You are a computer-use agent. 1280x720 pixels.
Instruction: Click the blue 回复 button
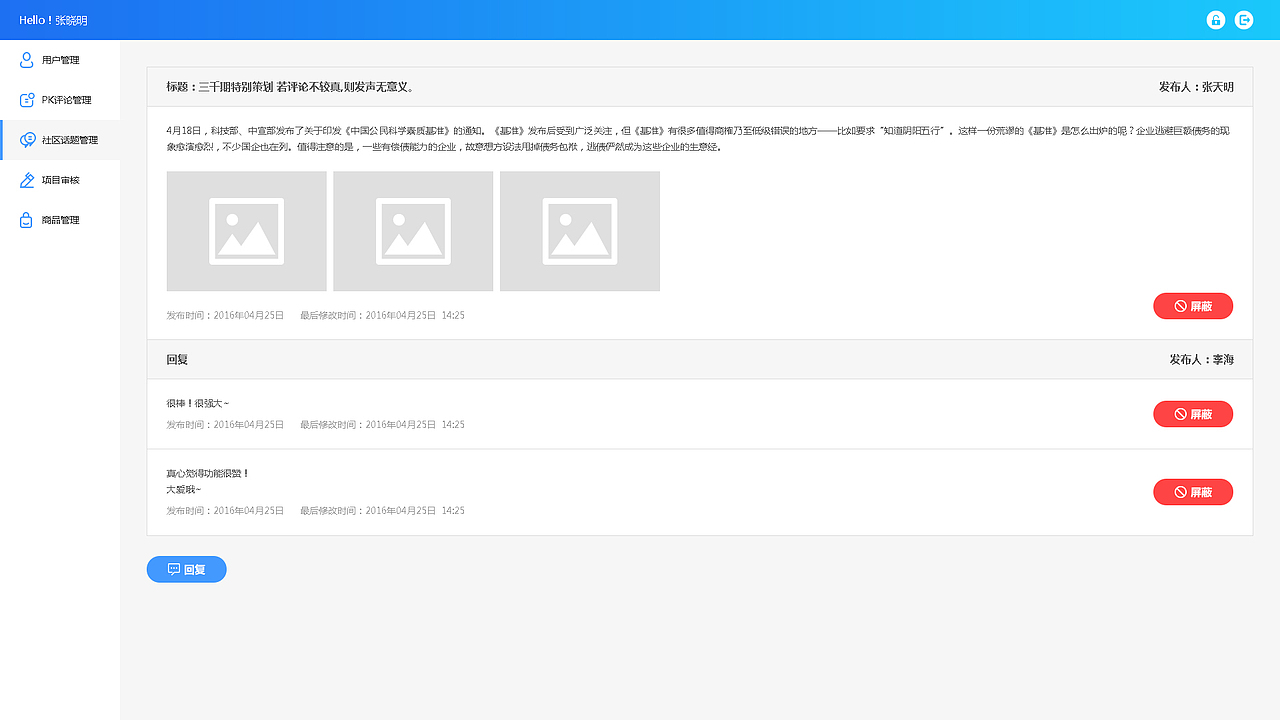[187, 569]
